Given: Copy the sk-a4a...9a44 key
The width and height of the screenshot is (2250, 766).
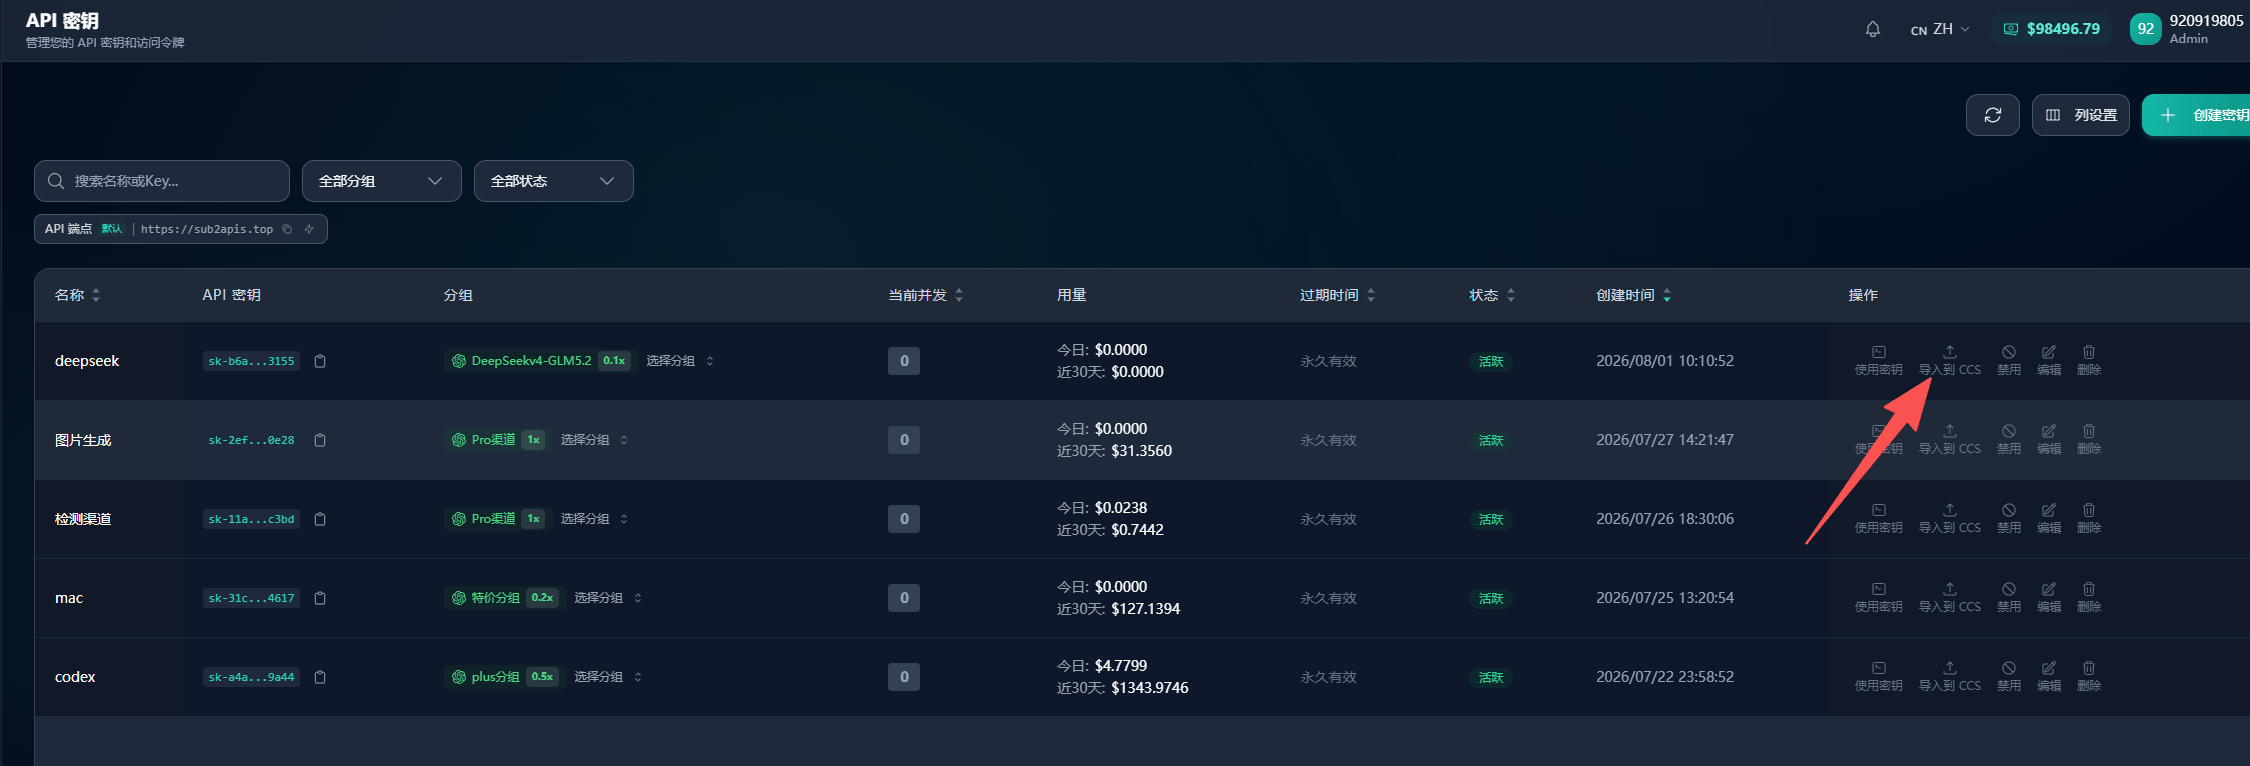Looking at the screenshot, I should pyautogui.click(x=320, y=677).
